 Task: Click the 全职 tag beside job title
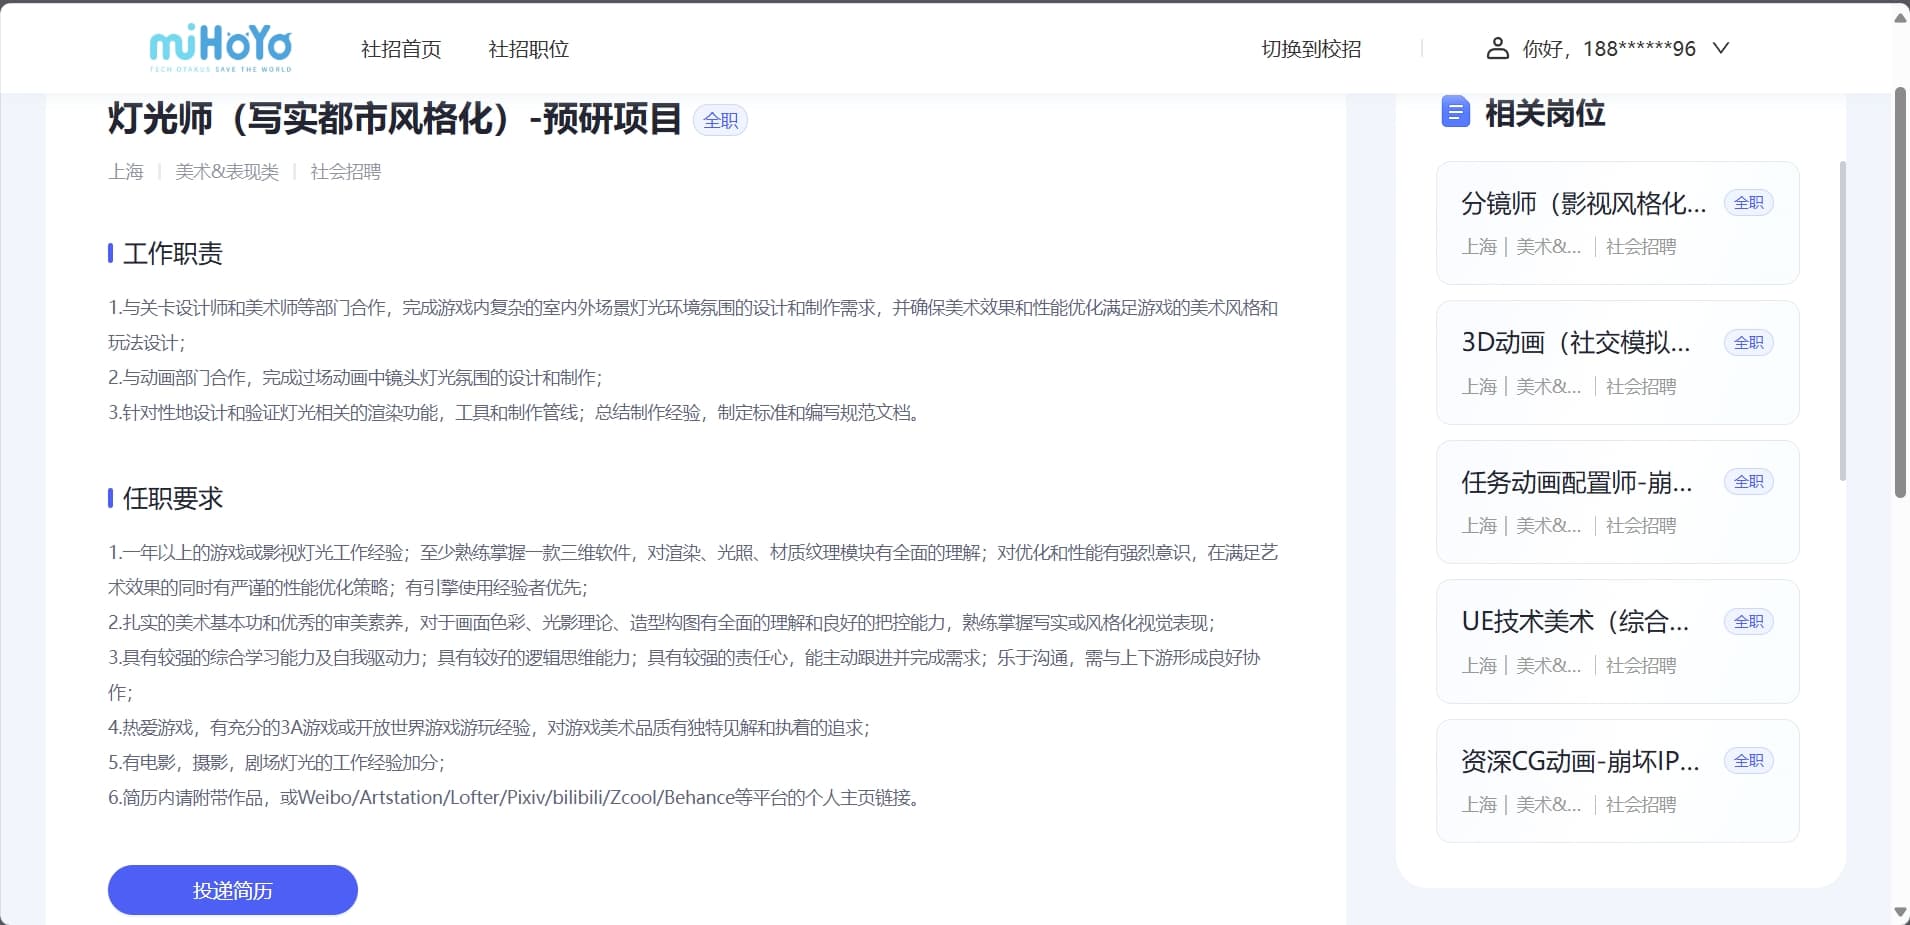[x=720, y=121]
